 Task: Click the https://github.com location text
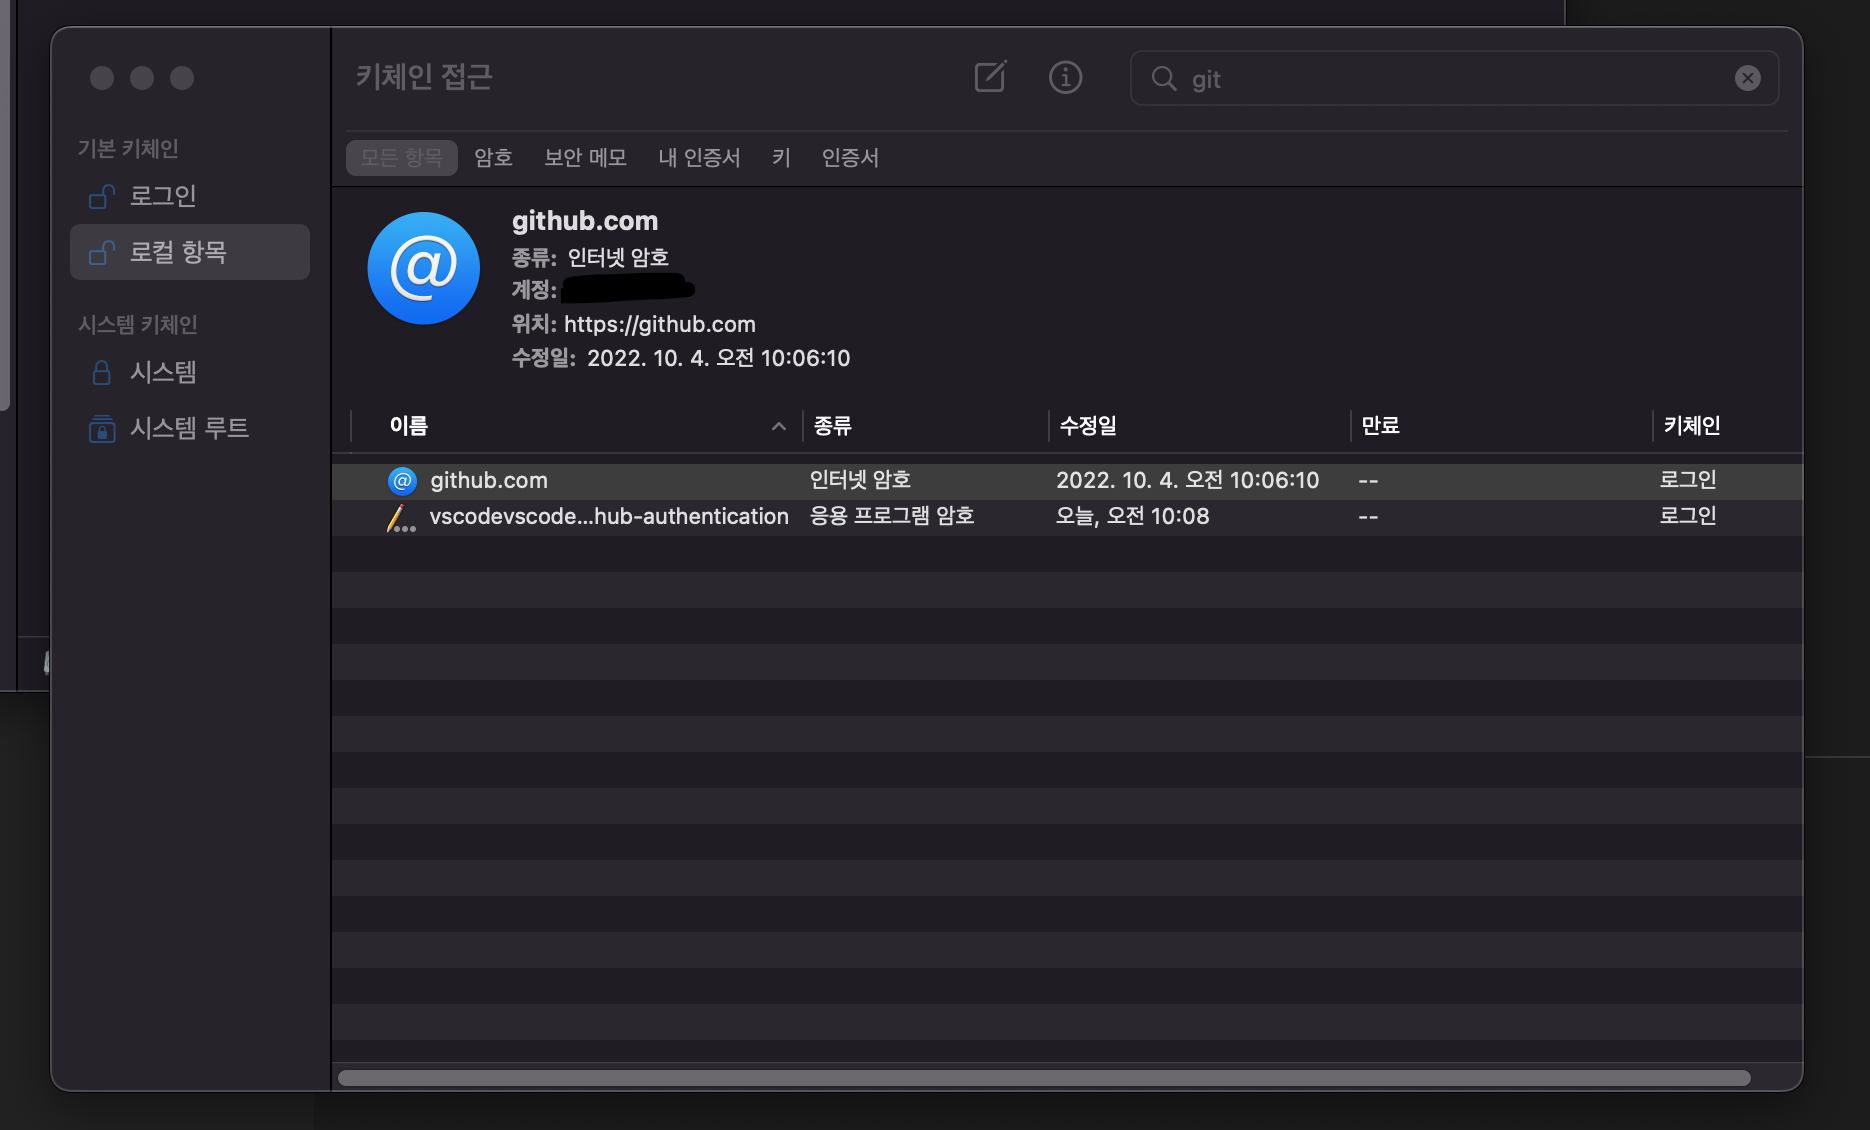660,324
